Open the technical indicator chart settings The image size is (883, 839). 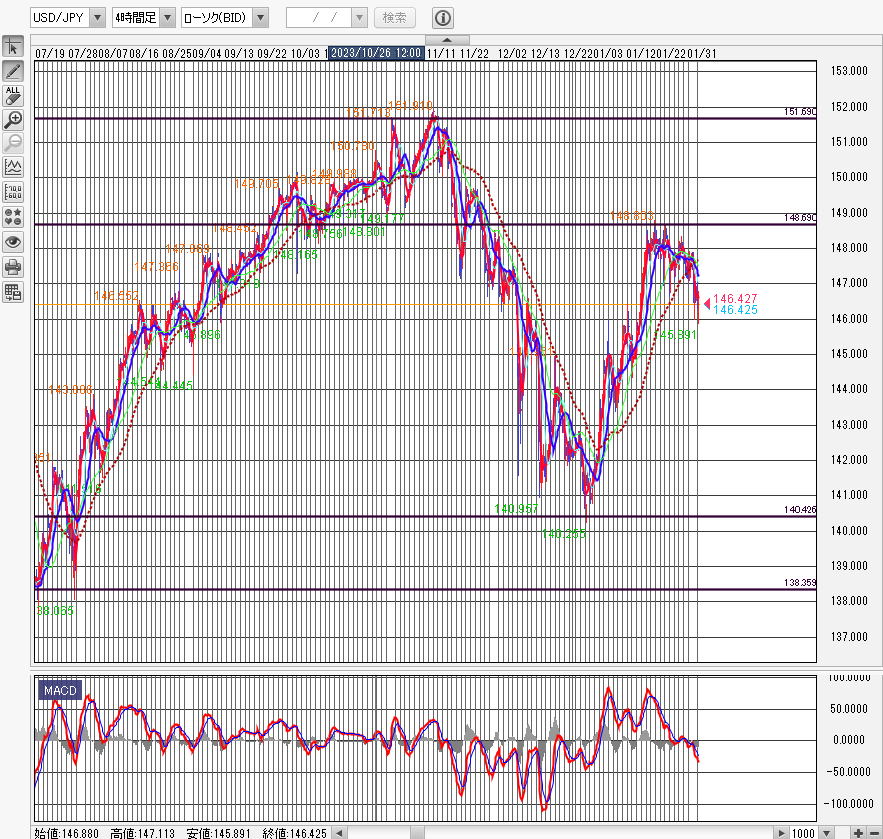tap(13, 167)
